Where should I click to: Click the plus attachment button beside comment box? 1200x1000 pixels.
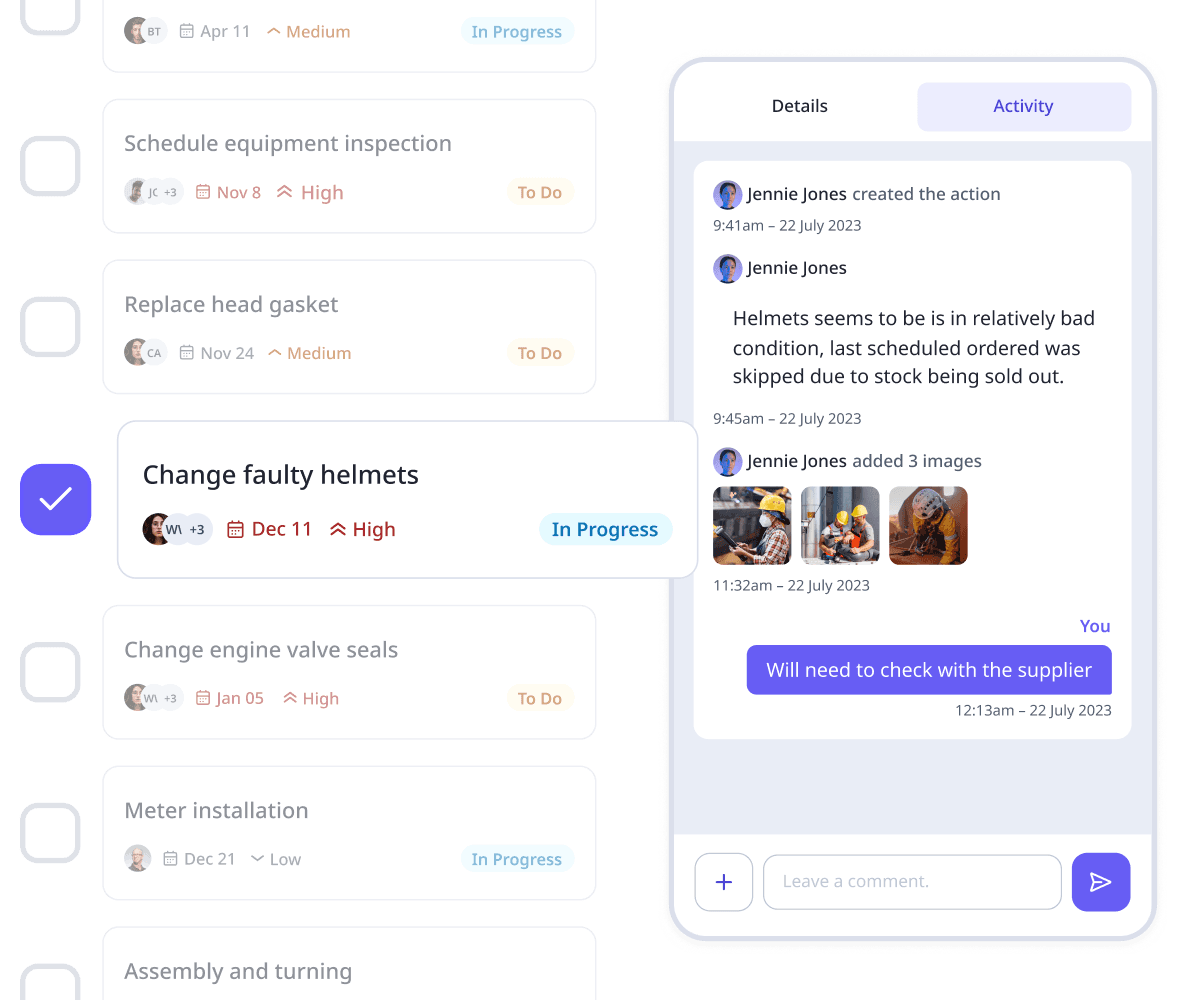tap(724, 882)
